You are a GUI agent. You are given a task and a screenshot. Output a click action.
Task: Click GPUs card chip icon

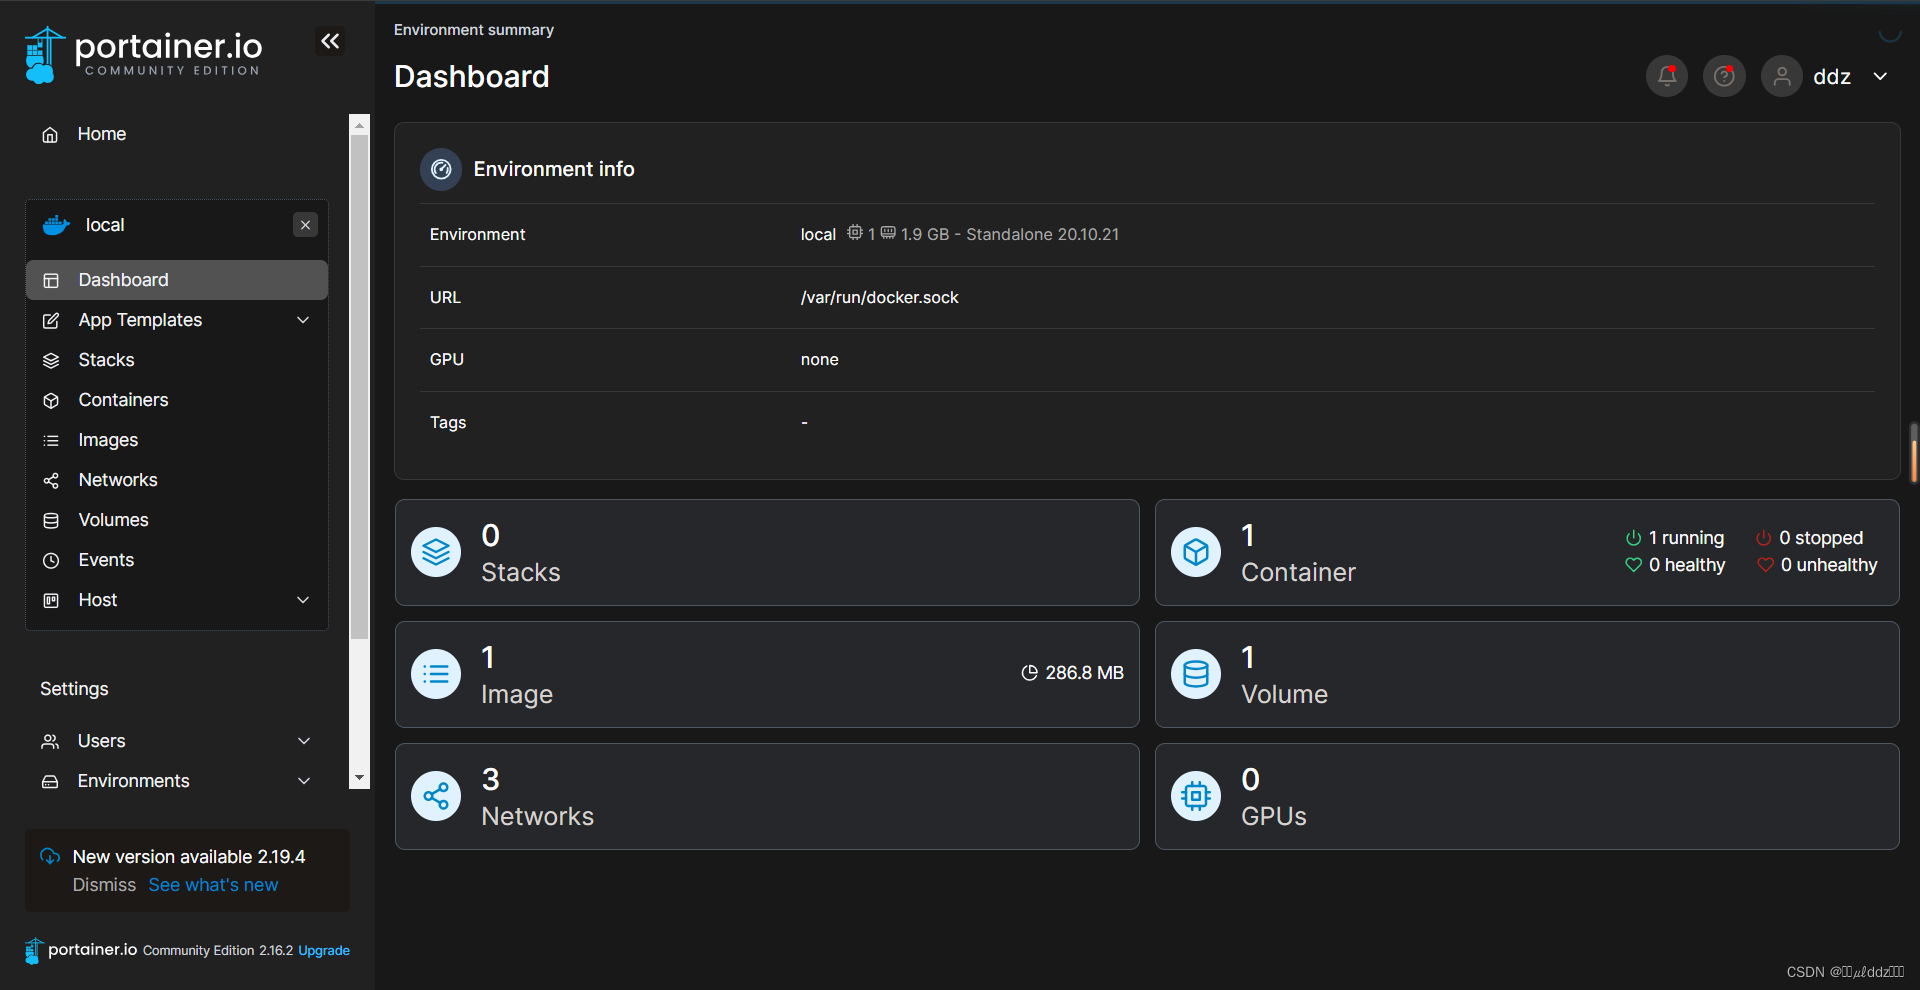1196,796
